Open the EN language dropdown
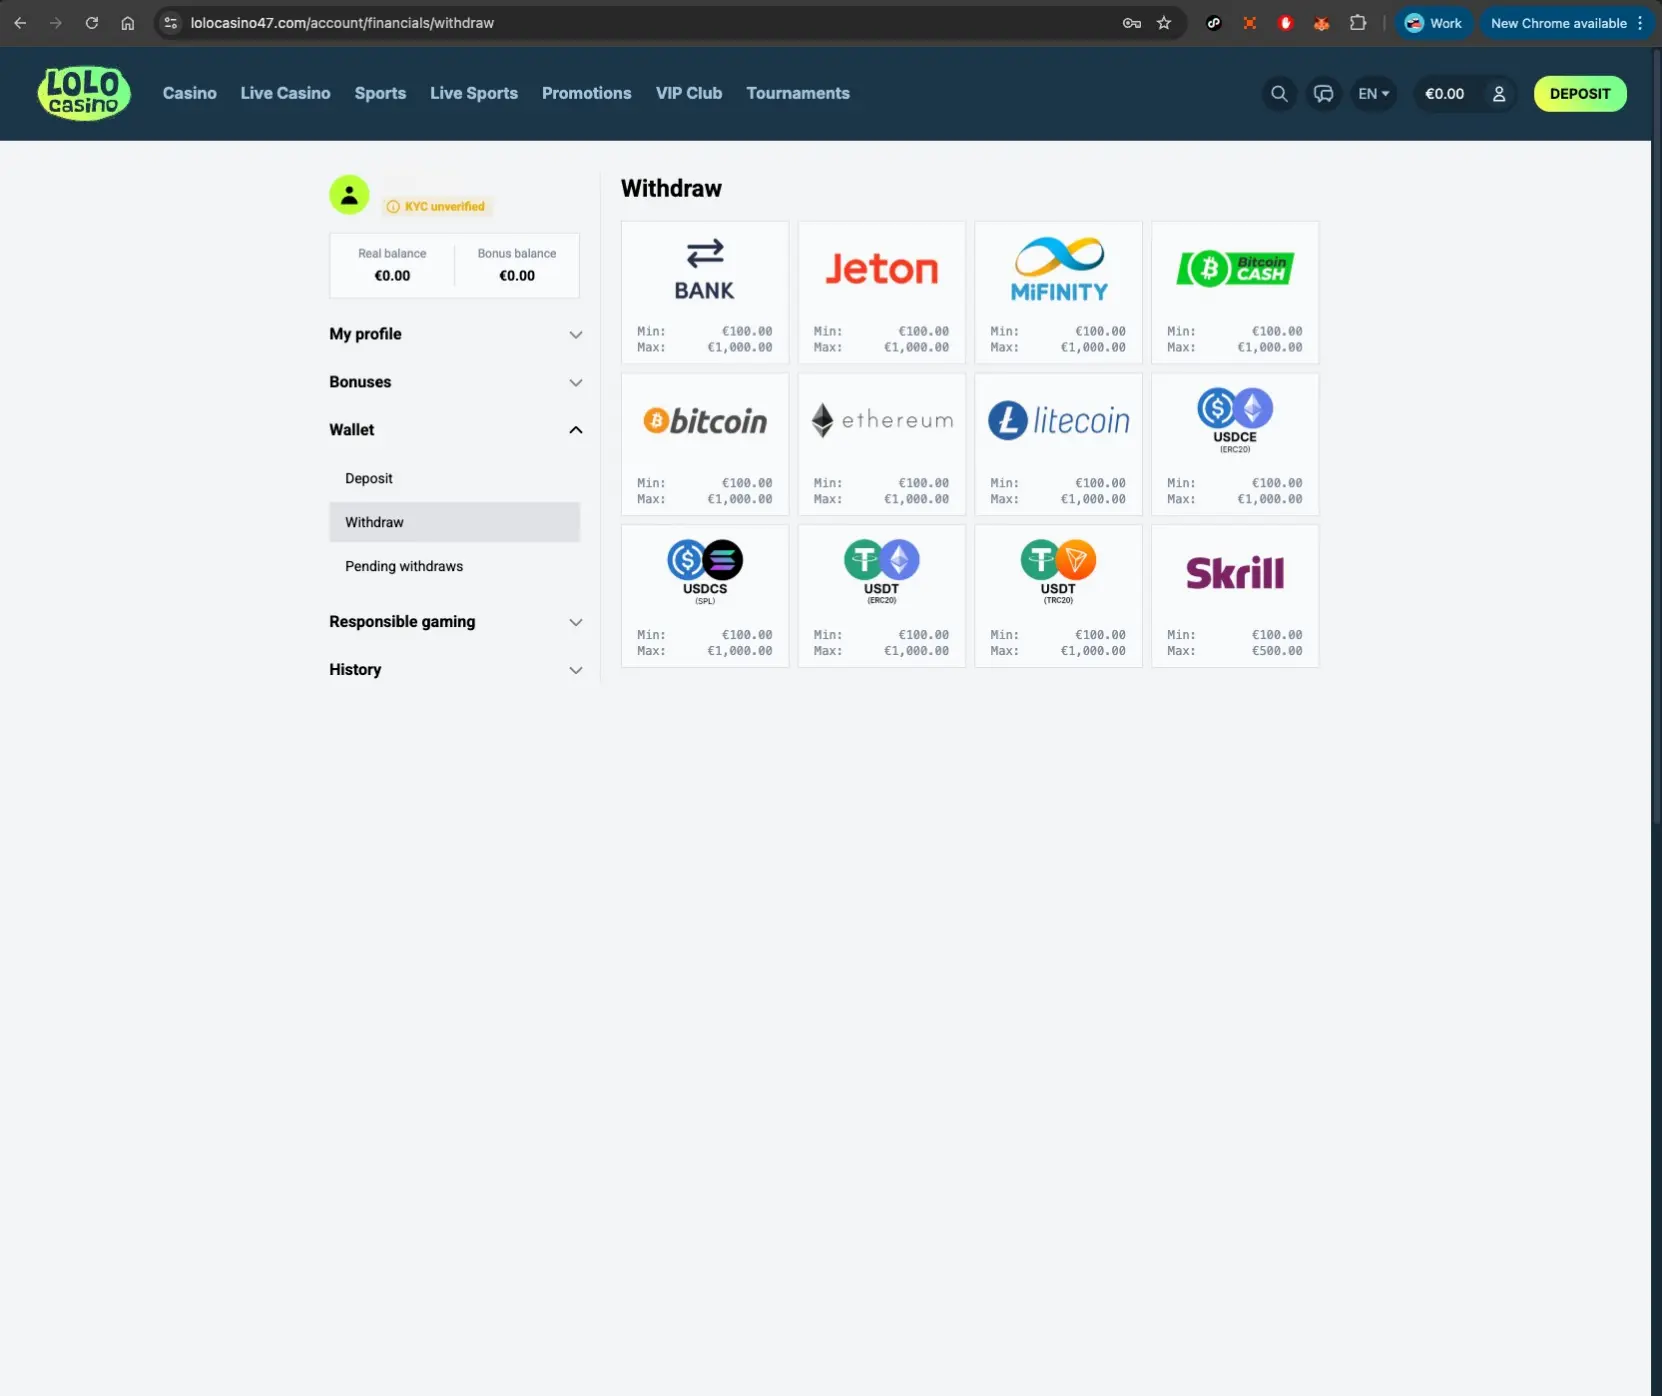1662x1396 pixels. (1374, 94)
